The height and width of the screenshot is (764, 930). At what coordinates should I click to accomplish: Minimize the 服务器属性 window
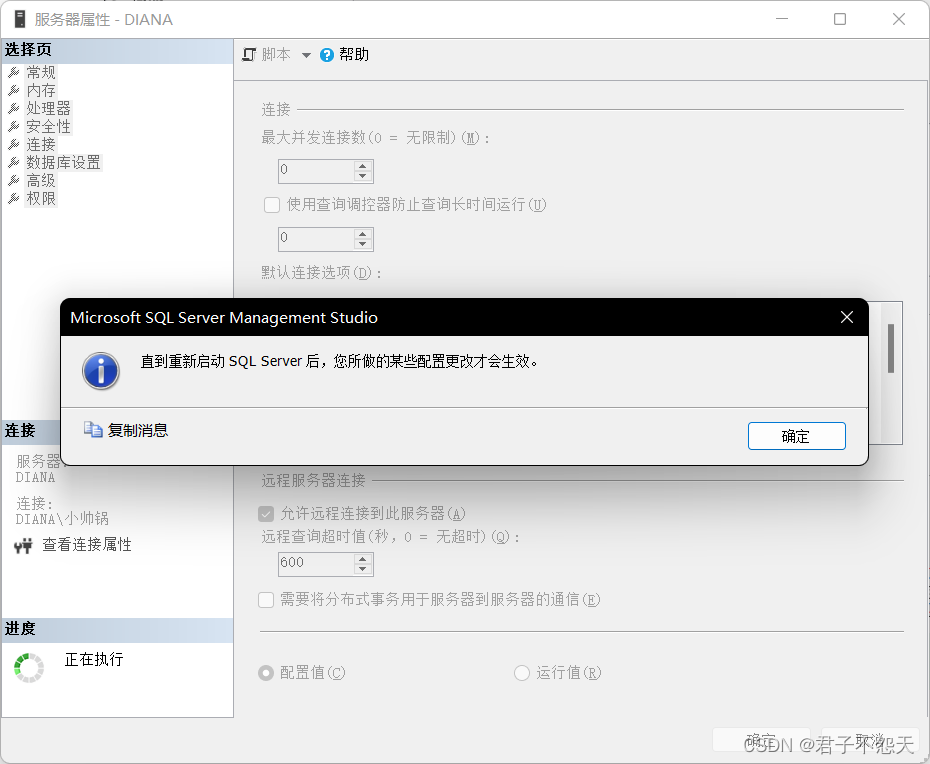(782, 19)
